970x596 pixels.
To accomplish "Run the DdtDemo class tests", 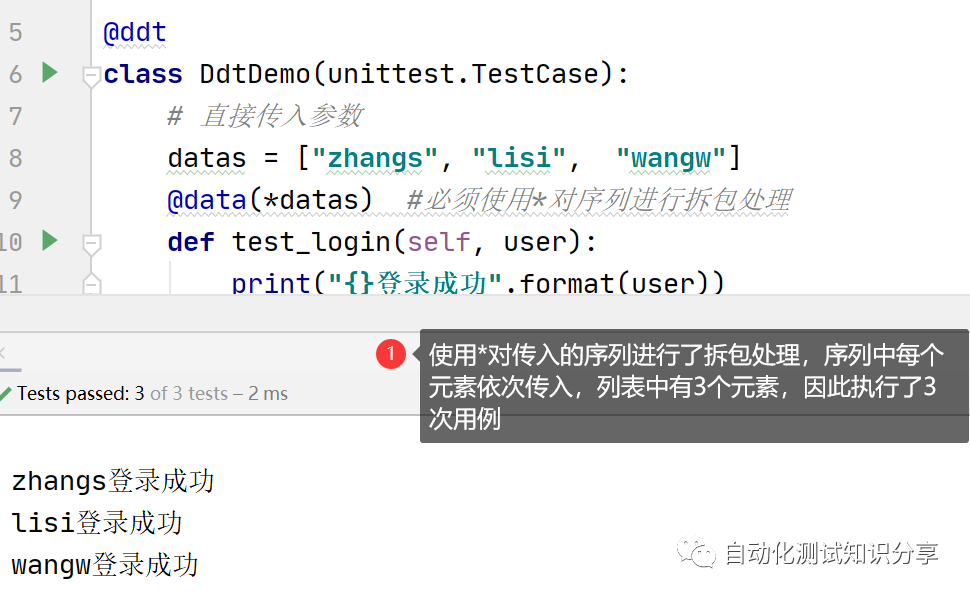I will click(x=49, y=72).
